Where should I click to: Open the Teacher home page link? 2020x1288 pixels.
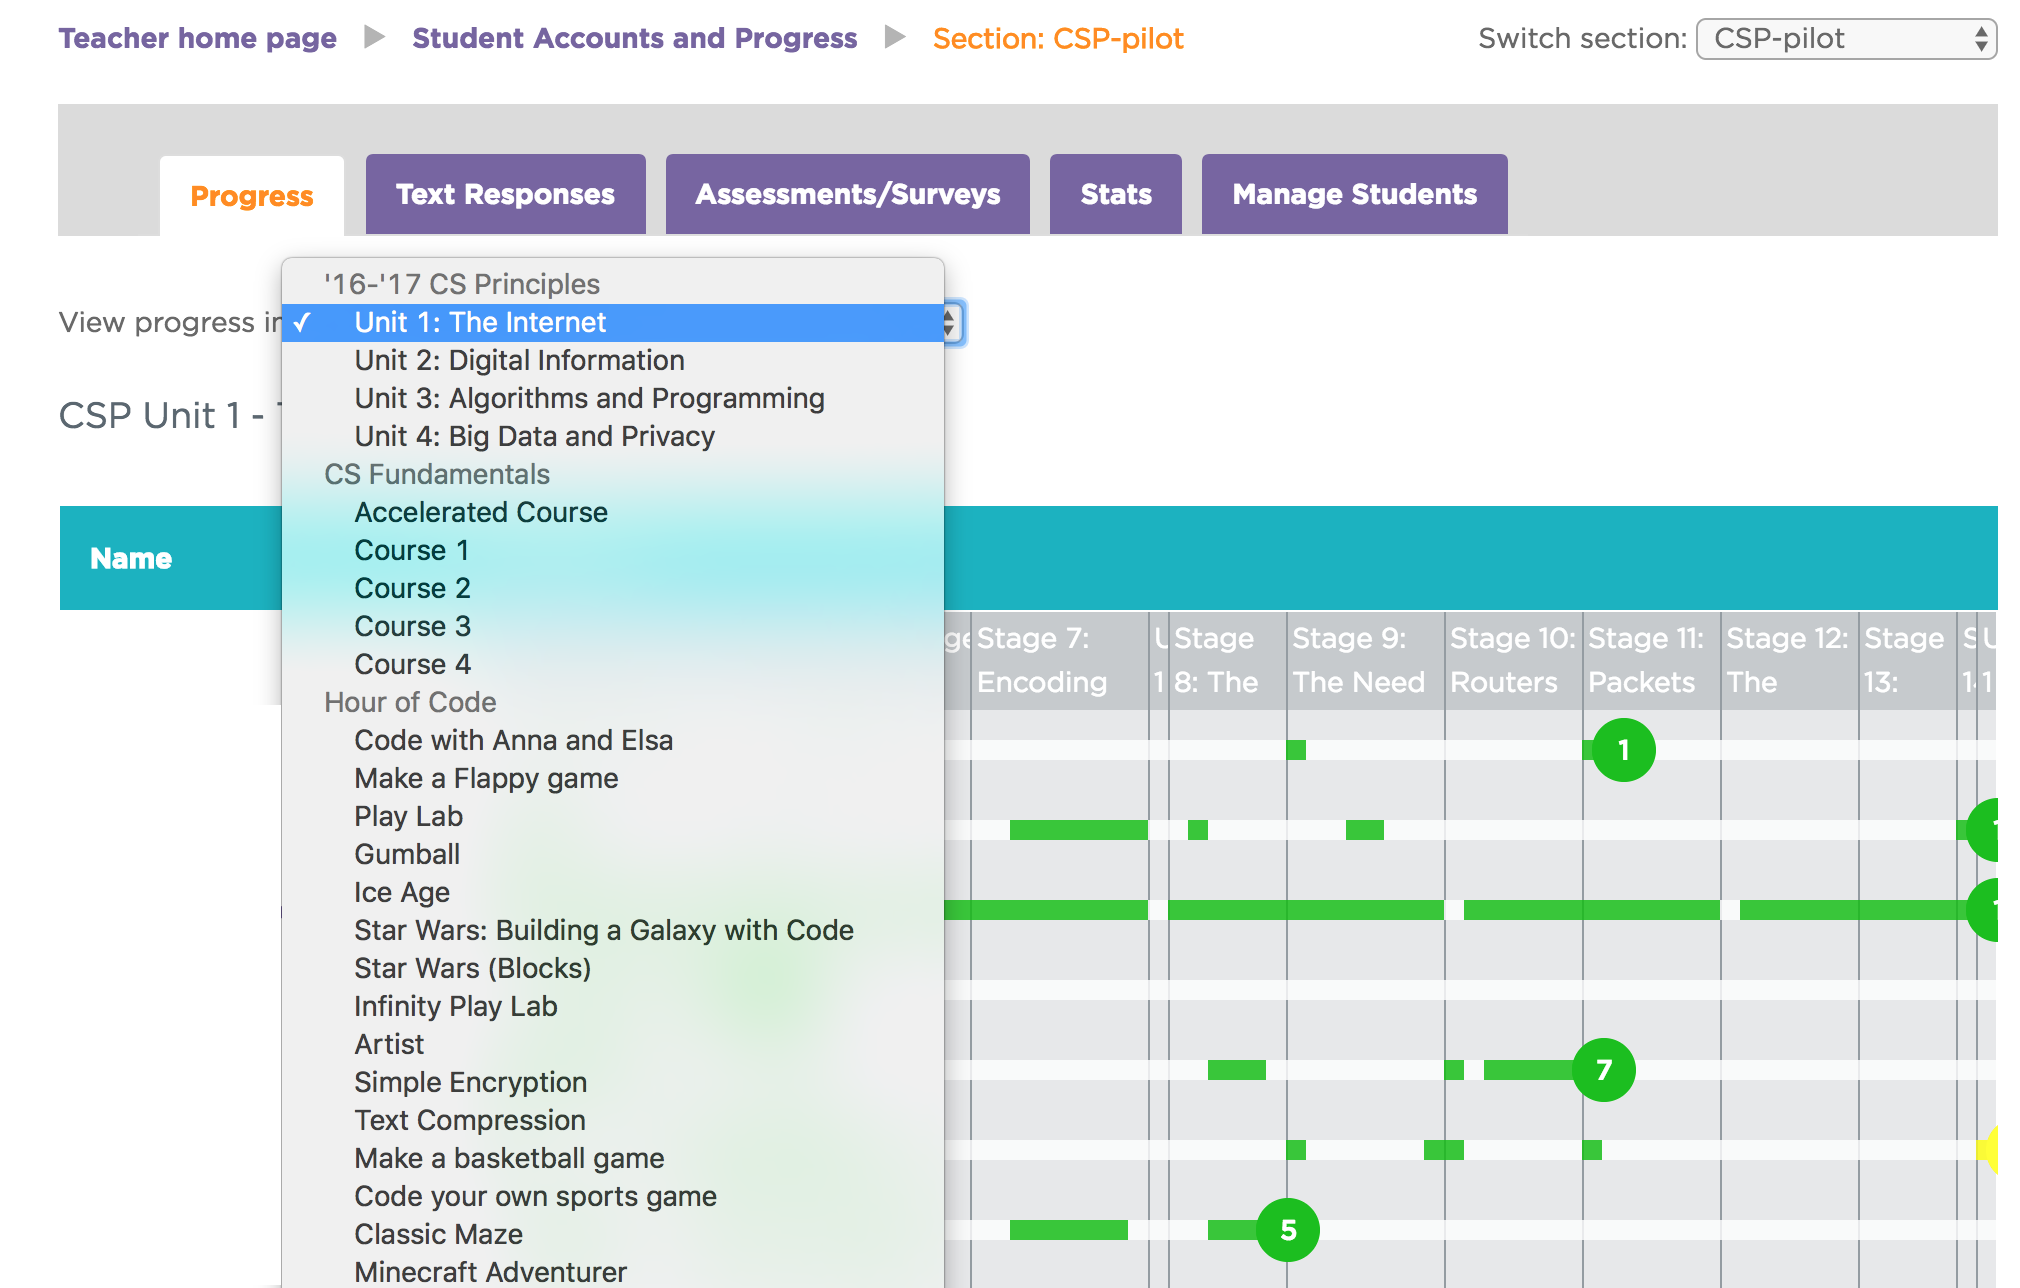[197, 38]
